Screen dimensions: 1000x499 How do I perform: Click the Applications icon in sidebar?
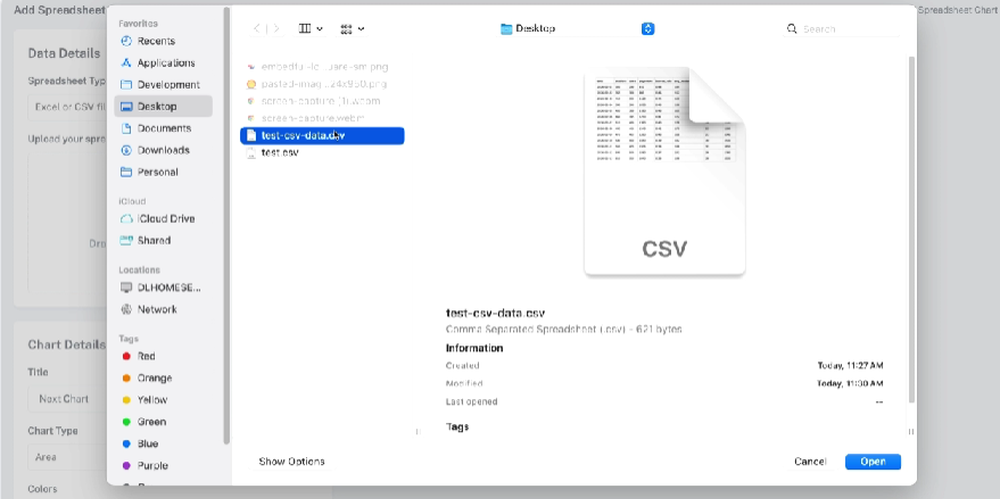(x=126, y=63)
